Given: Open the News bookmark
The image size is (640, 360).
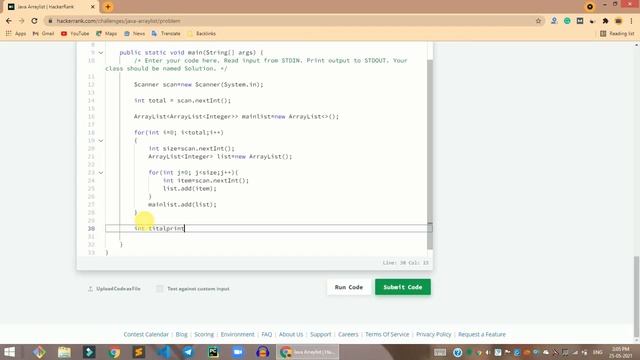Looking at the screenshot, I should pos(134,33).
